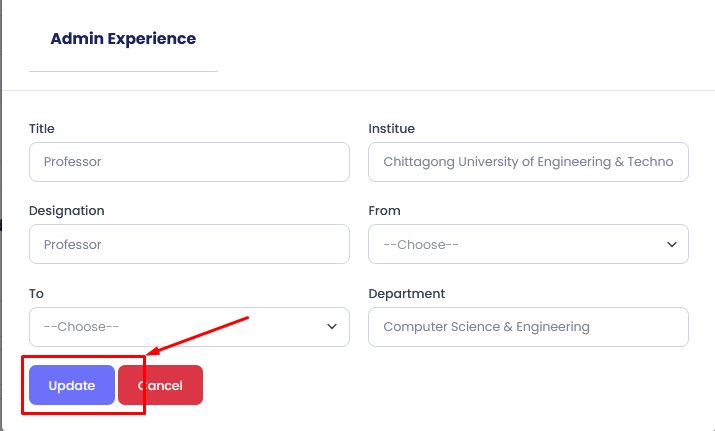This screenshot has width=715, height=431.
Task: Click the To dropdown chevron arrow
Action: point(332,326)
